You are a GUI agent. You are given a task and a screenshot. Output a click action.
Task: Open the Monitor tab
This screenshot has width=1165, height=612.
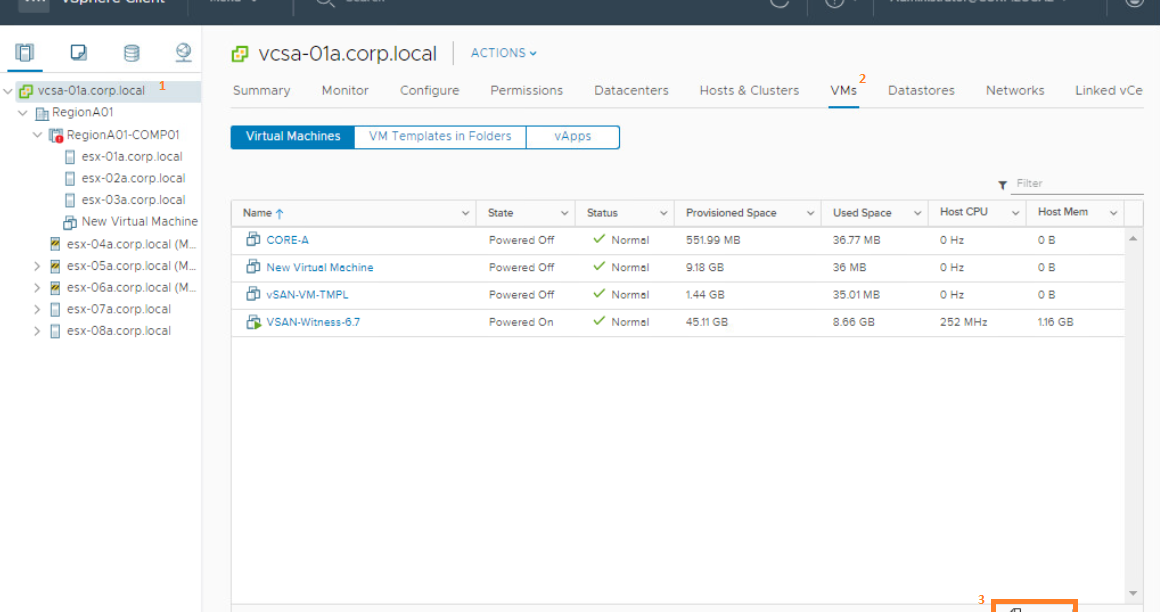coord(344,90)
